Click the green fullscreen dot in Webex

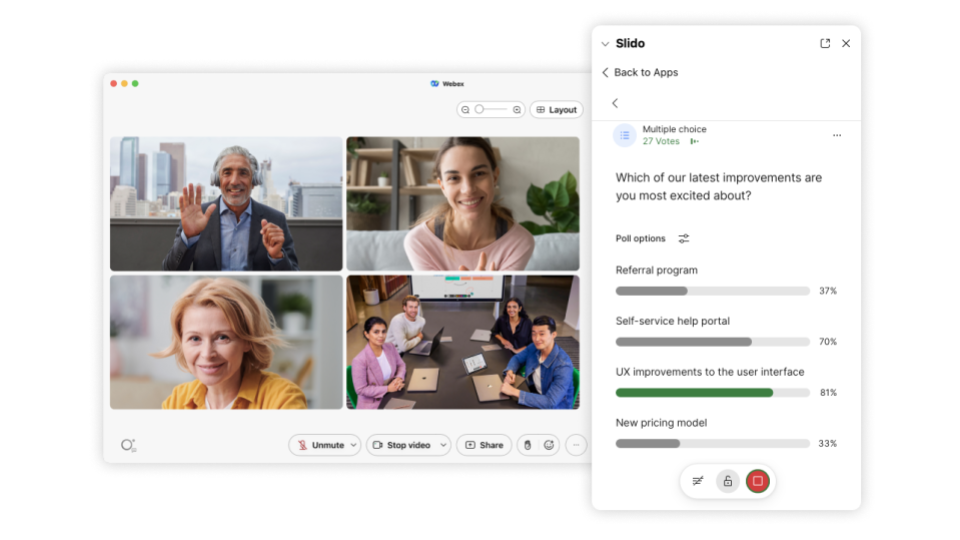tap(135, 83)
